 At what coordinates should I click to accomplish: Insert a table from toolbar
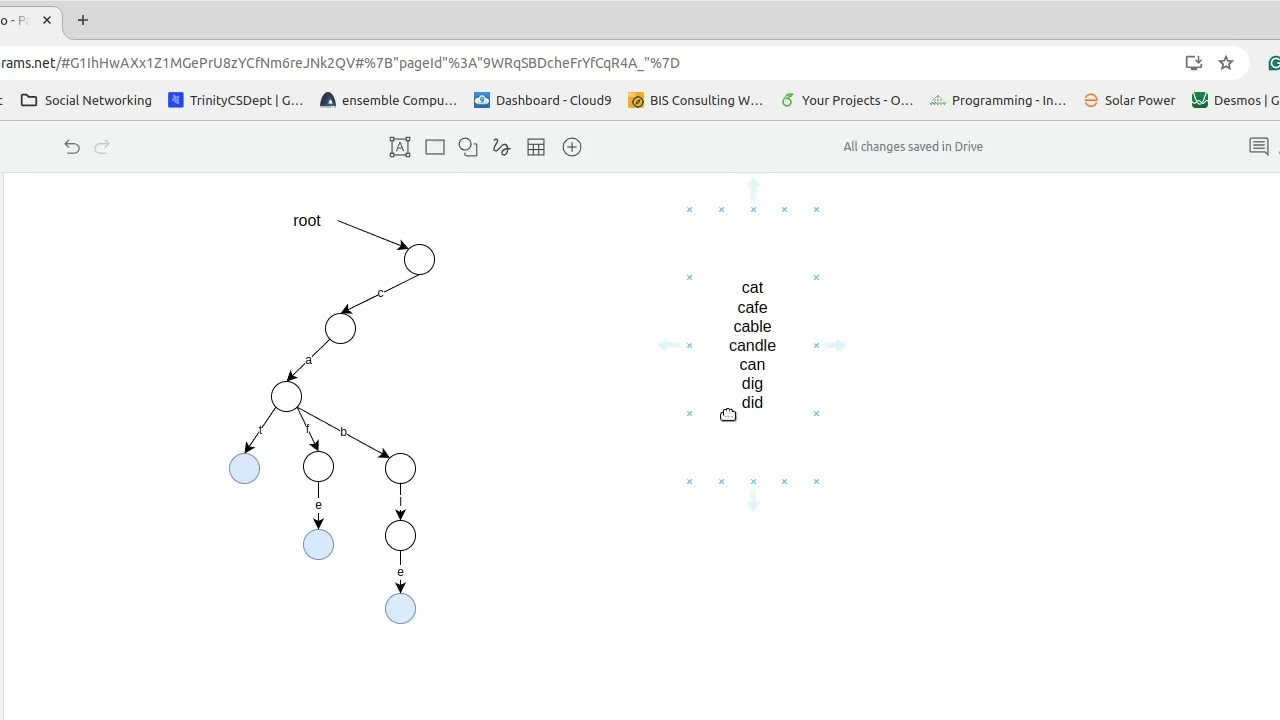[x=536, y=147]
